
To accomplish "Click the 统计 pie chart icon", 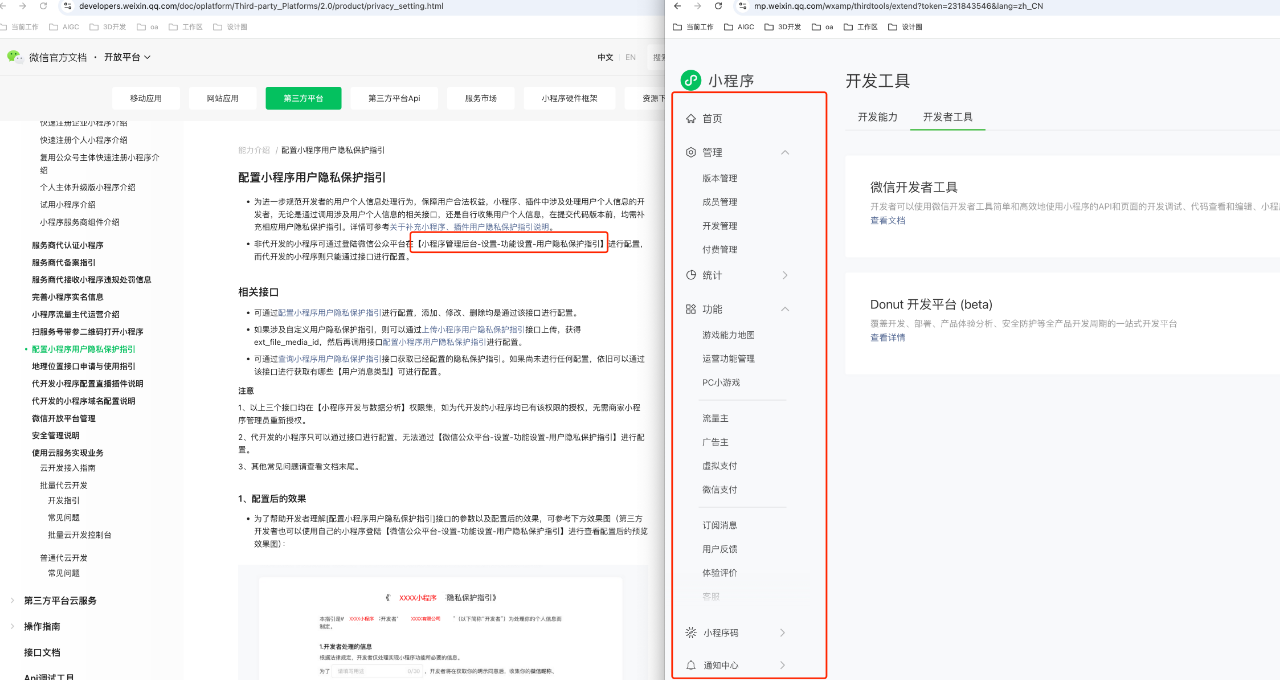I will tap(691, 275).
